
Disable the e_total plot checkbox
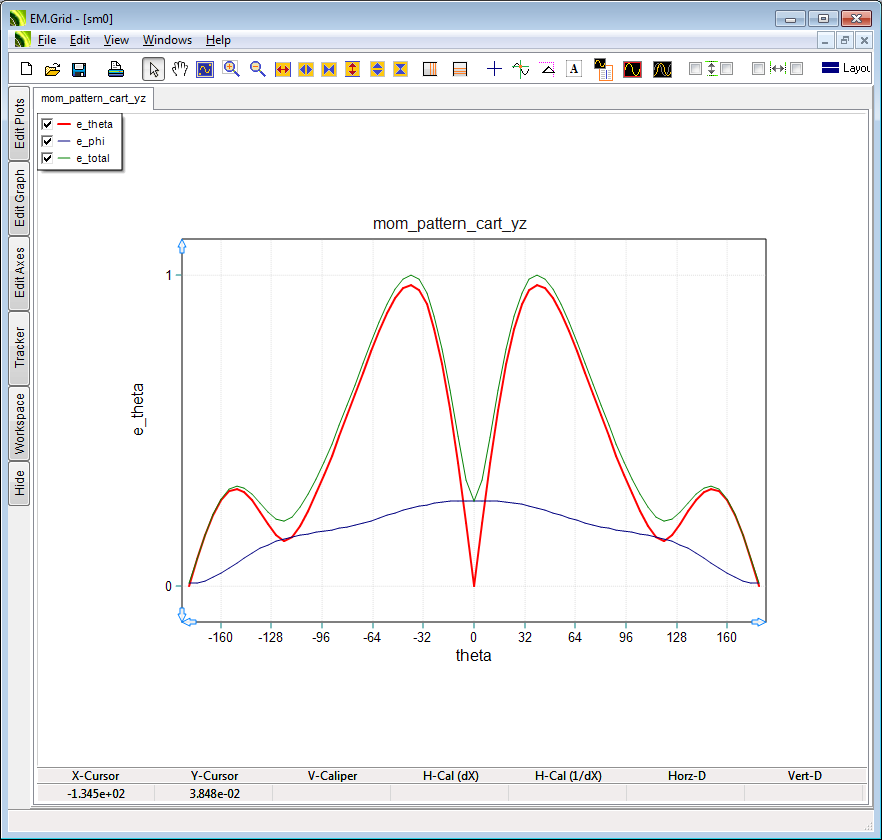(47, 159)
